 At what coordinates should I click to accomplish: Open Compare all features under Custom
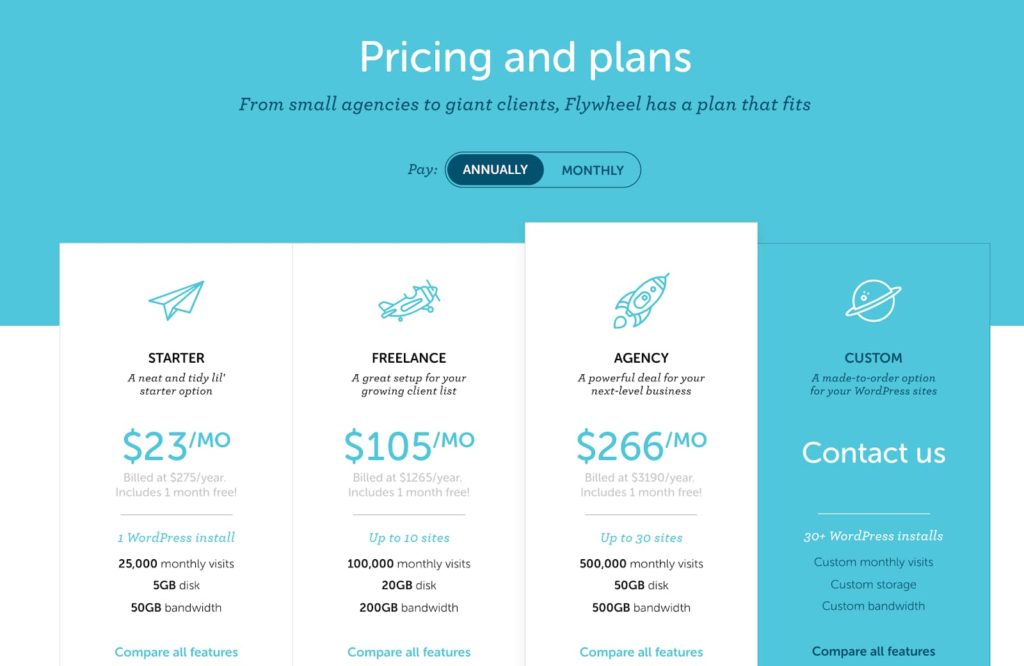[873, 651]
